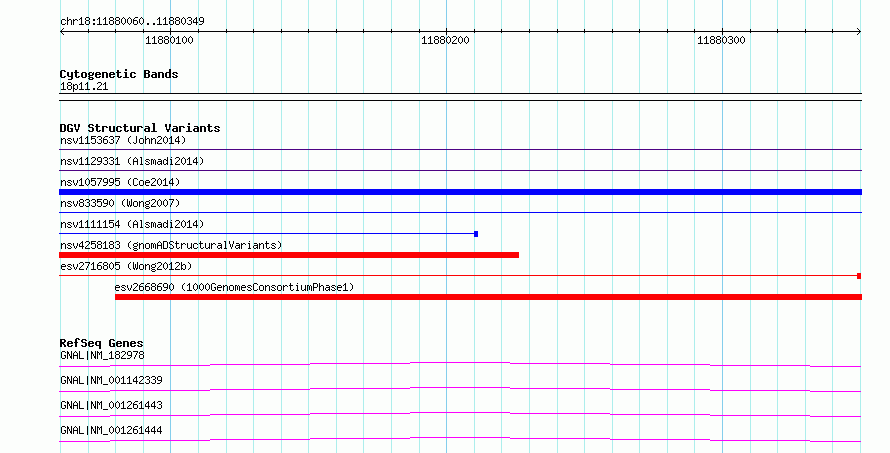
Task: Click the ruler position 11880100
Action: (x=169, y=40)
